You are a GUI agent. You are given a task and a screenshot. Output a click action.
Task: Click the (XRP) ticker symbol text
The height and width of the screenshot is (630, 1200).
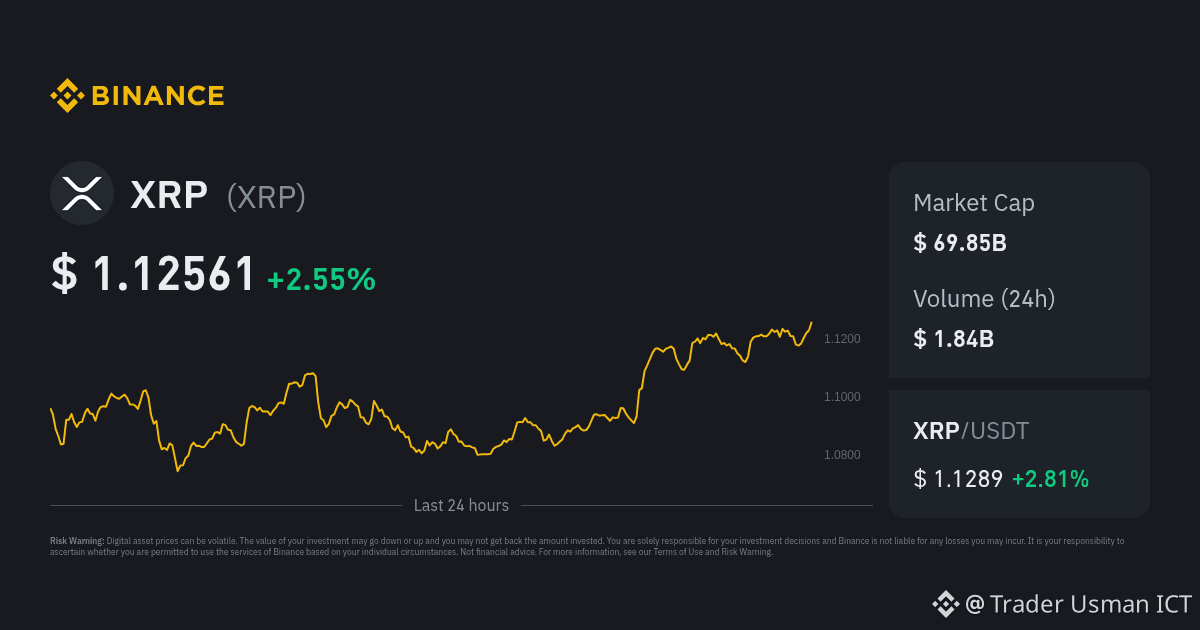[x=266, y=197]
